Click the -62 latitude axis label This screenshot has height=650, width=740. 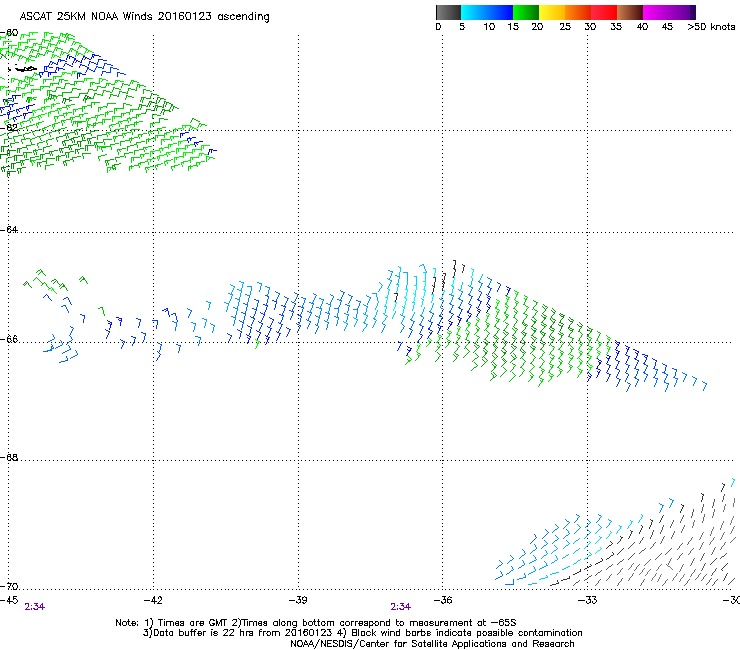coord(9,127)
